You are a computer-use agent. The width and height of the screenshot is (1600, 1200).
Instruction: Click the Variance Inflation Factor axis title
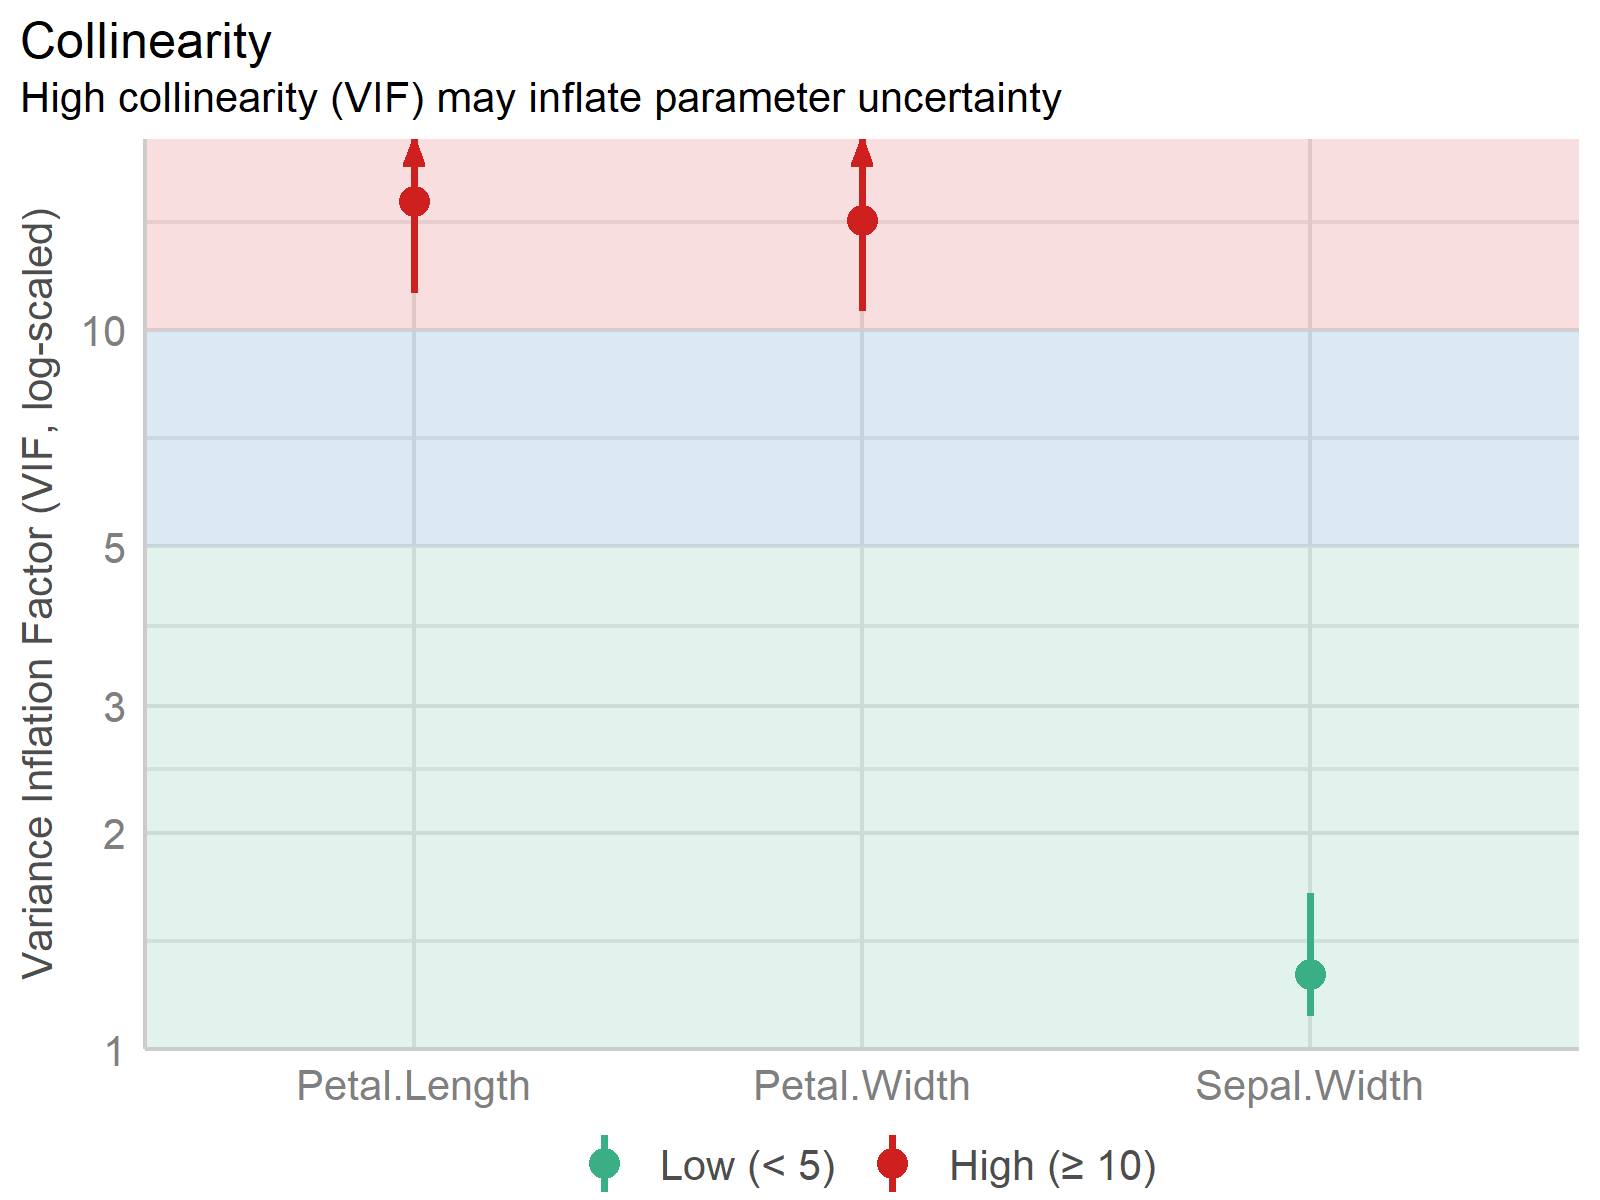(39, 594)
